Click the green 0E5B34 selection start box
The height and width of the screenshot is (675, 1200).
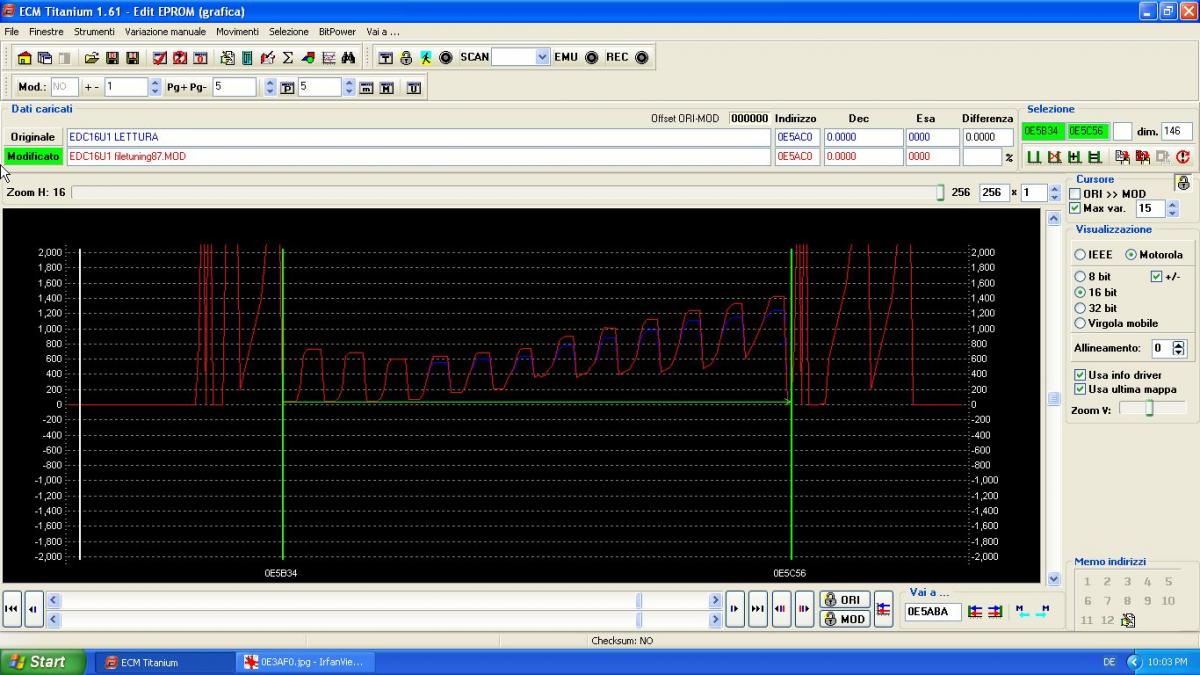pyautogui.click(x=1043, y=131)
